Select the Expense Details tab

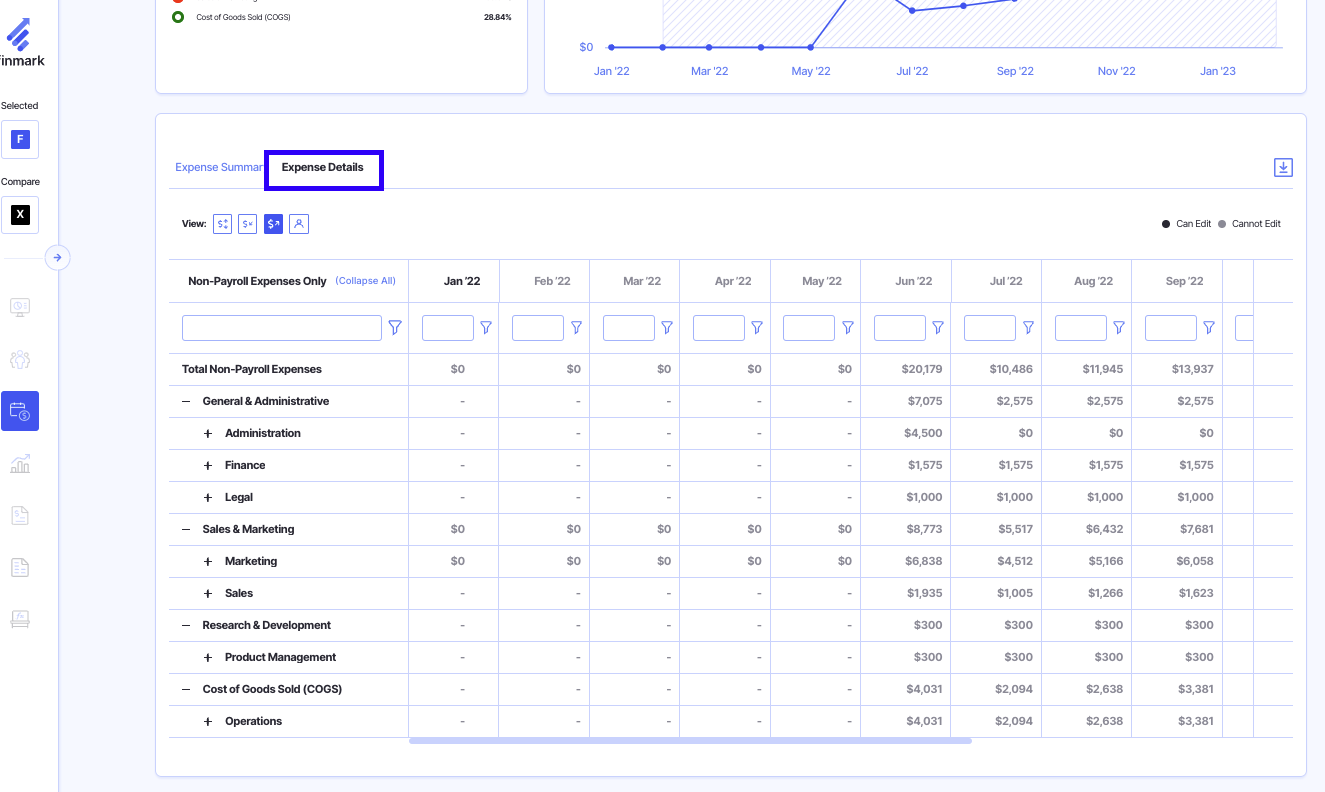(323, 168)
